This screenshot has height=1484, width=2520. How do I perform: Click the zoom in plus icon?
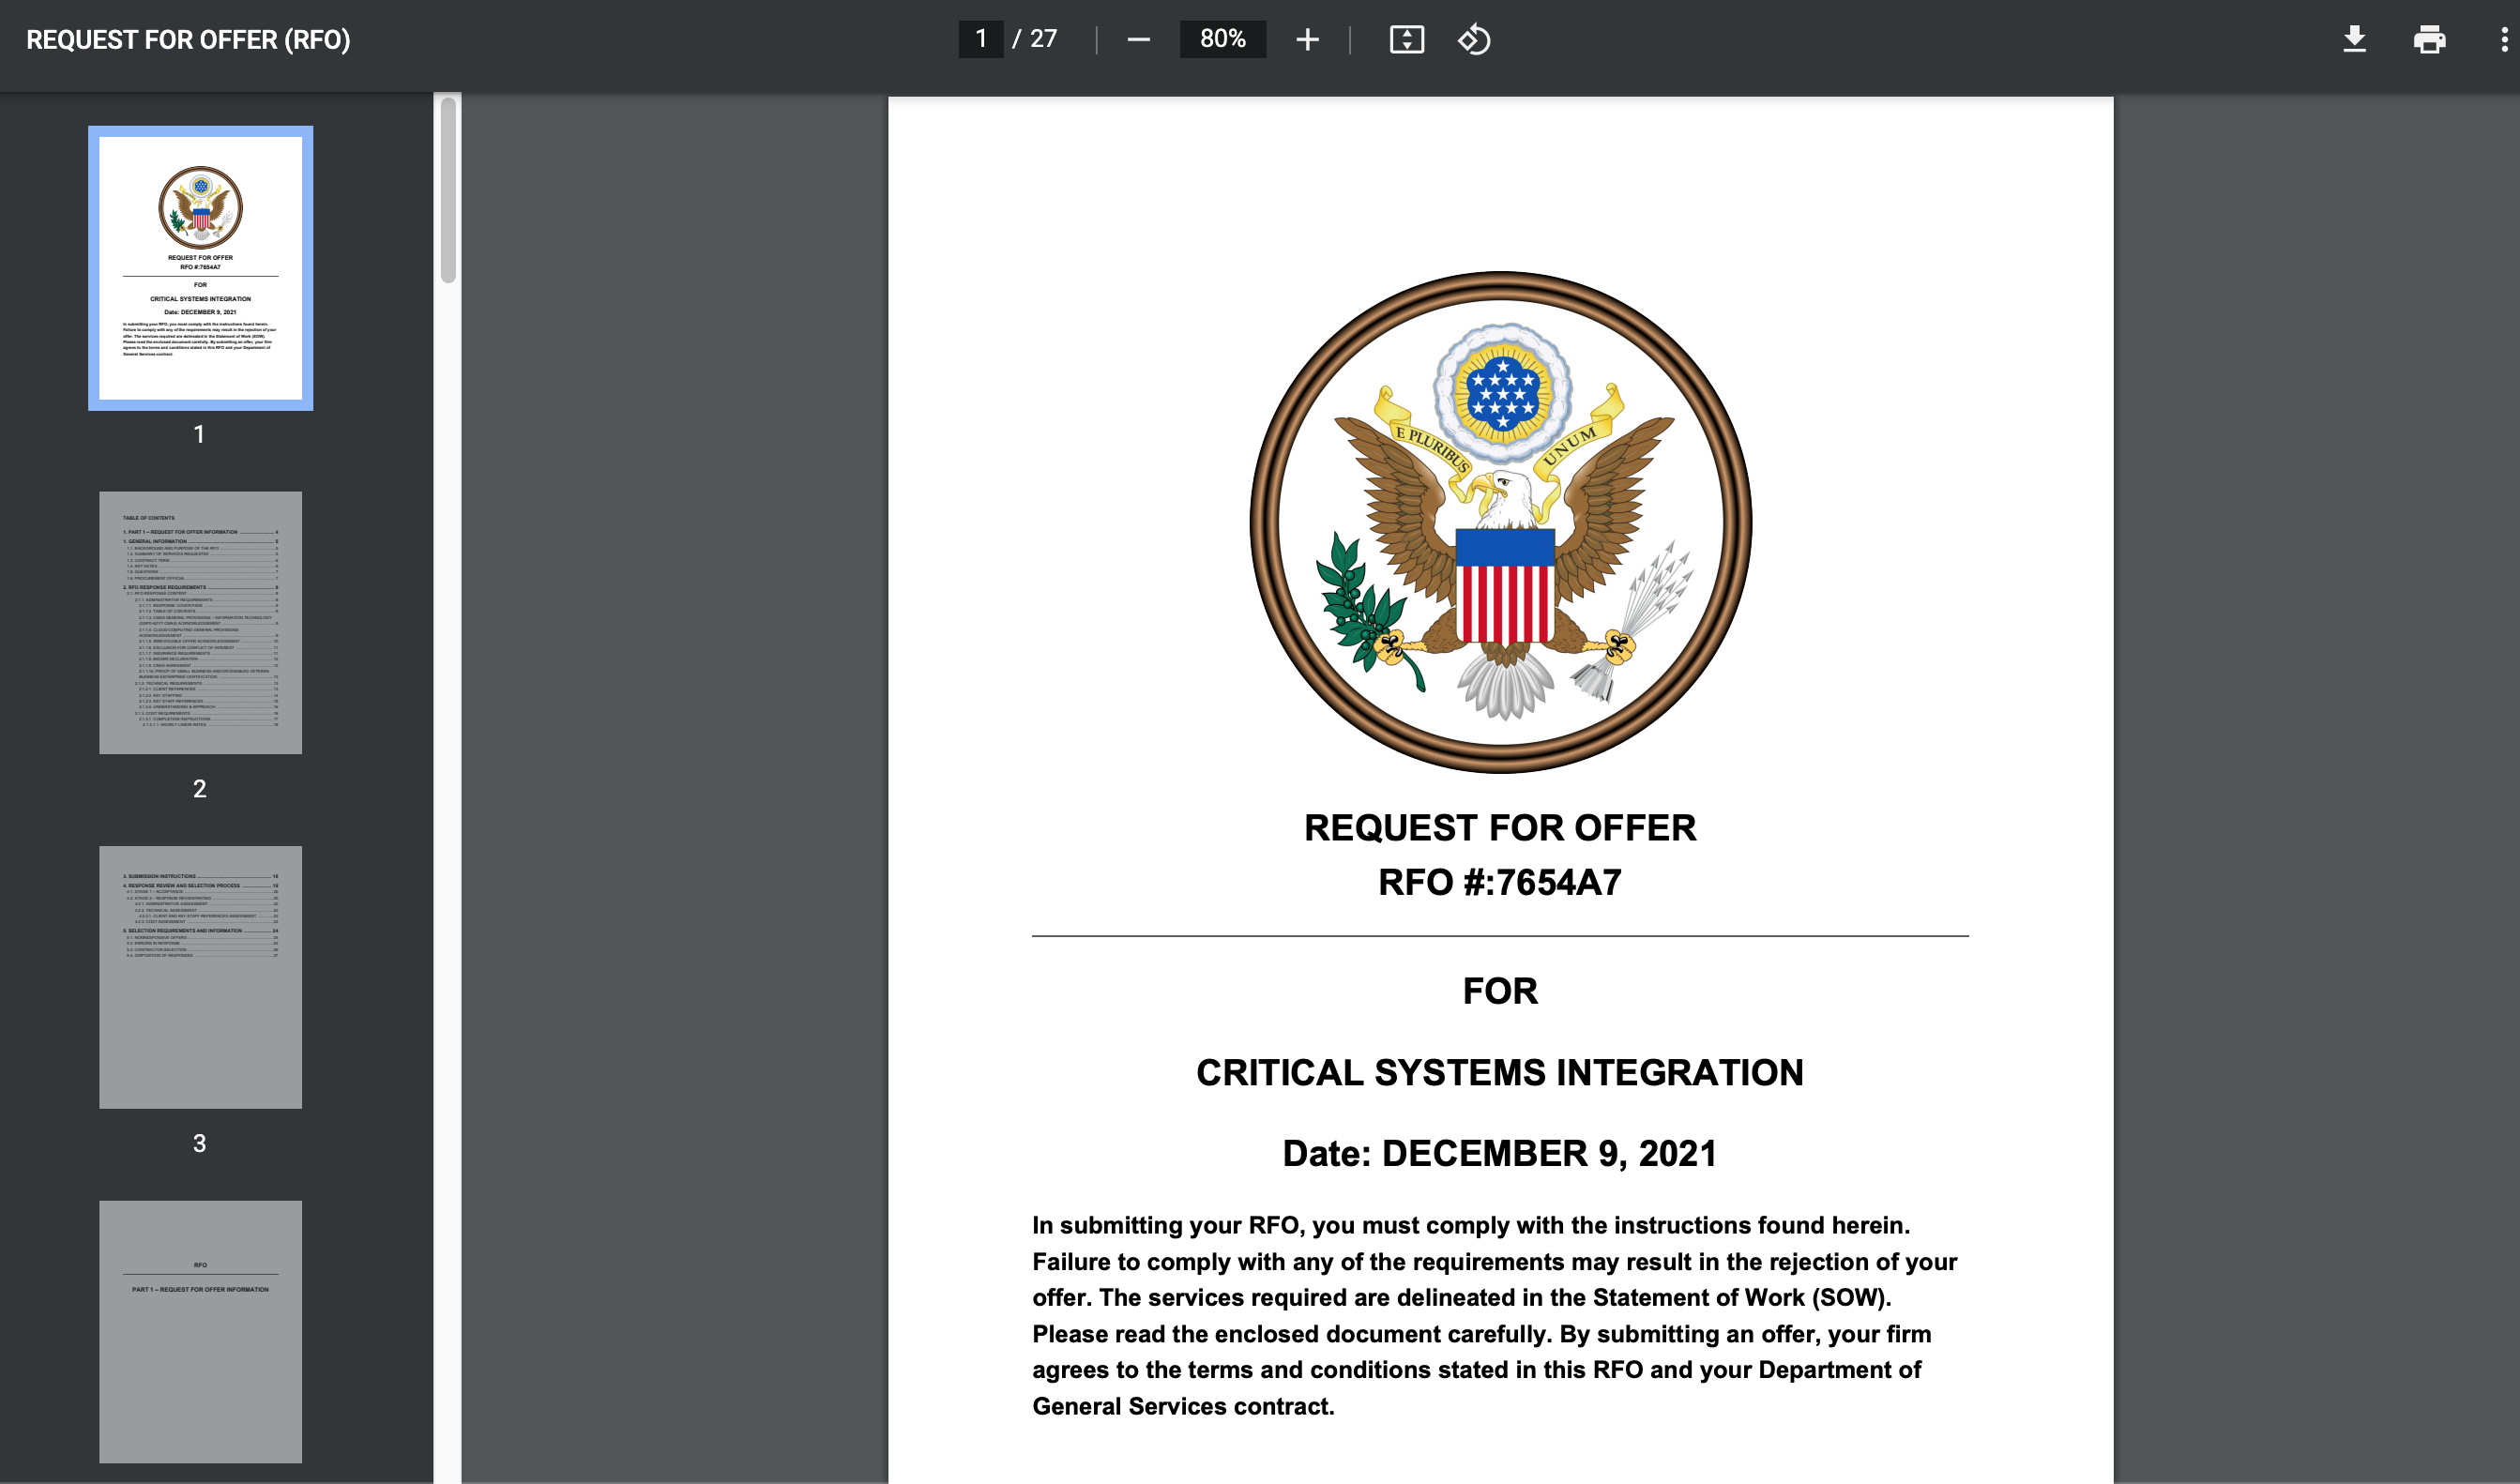click(1307, 40)
